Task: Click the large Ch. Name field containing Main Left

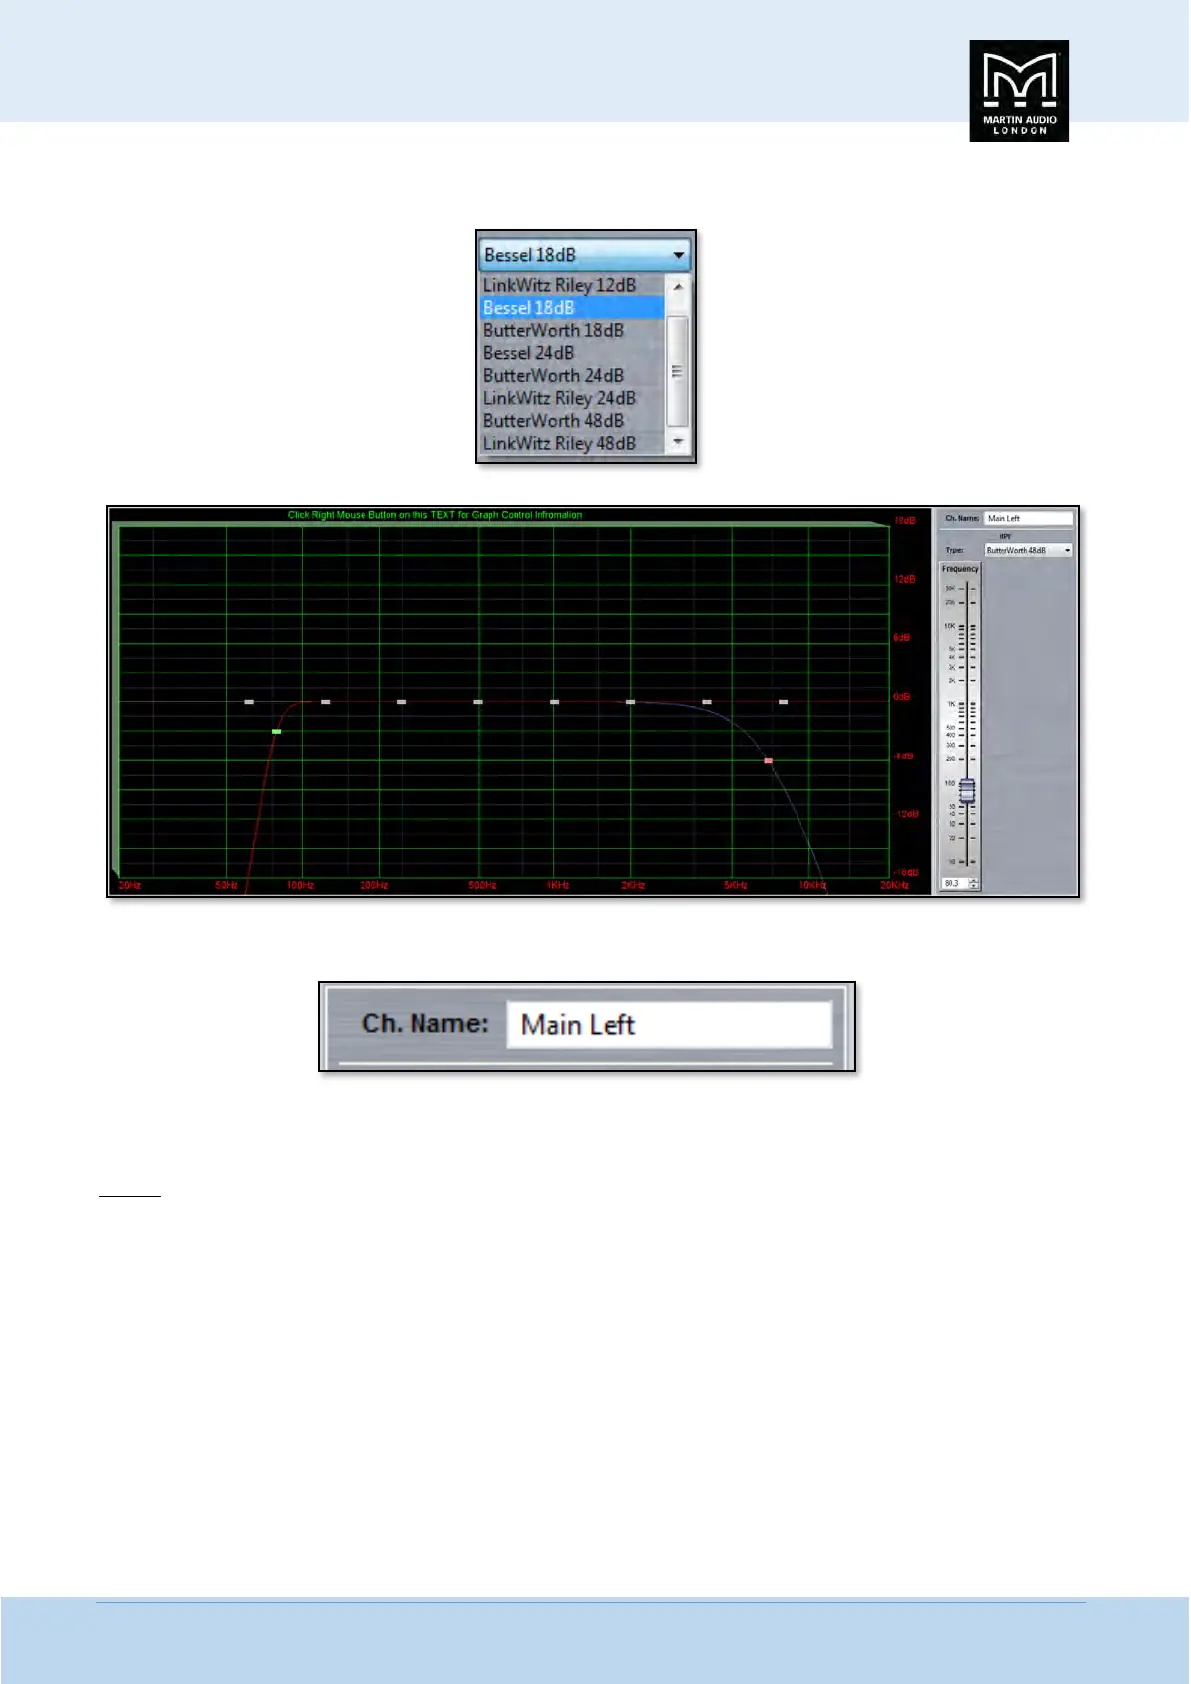Action: pyautogui.click(x=669, y=1025)
